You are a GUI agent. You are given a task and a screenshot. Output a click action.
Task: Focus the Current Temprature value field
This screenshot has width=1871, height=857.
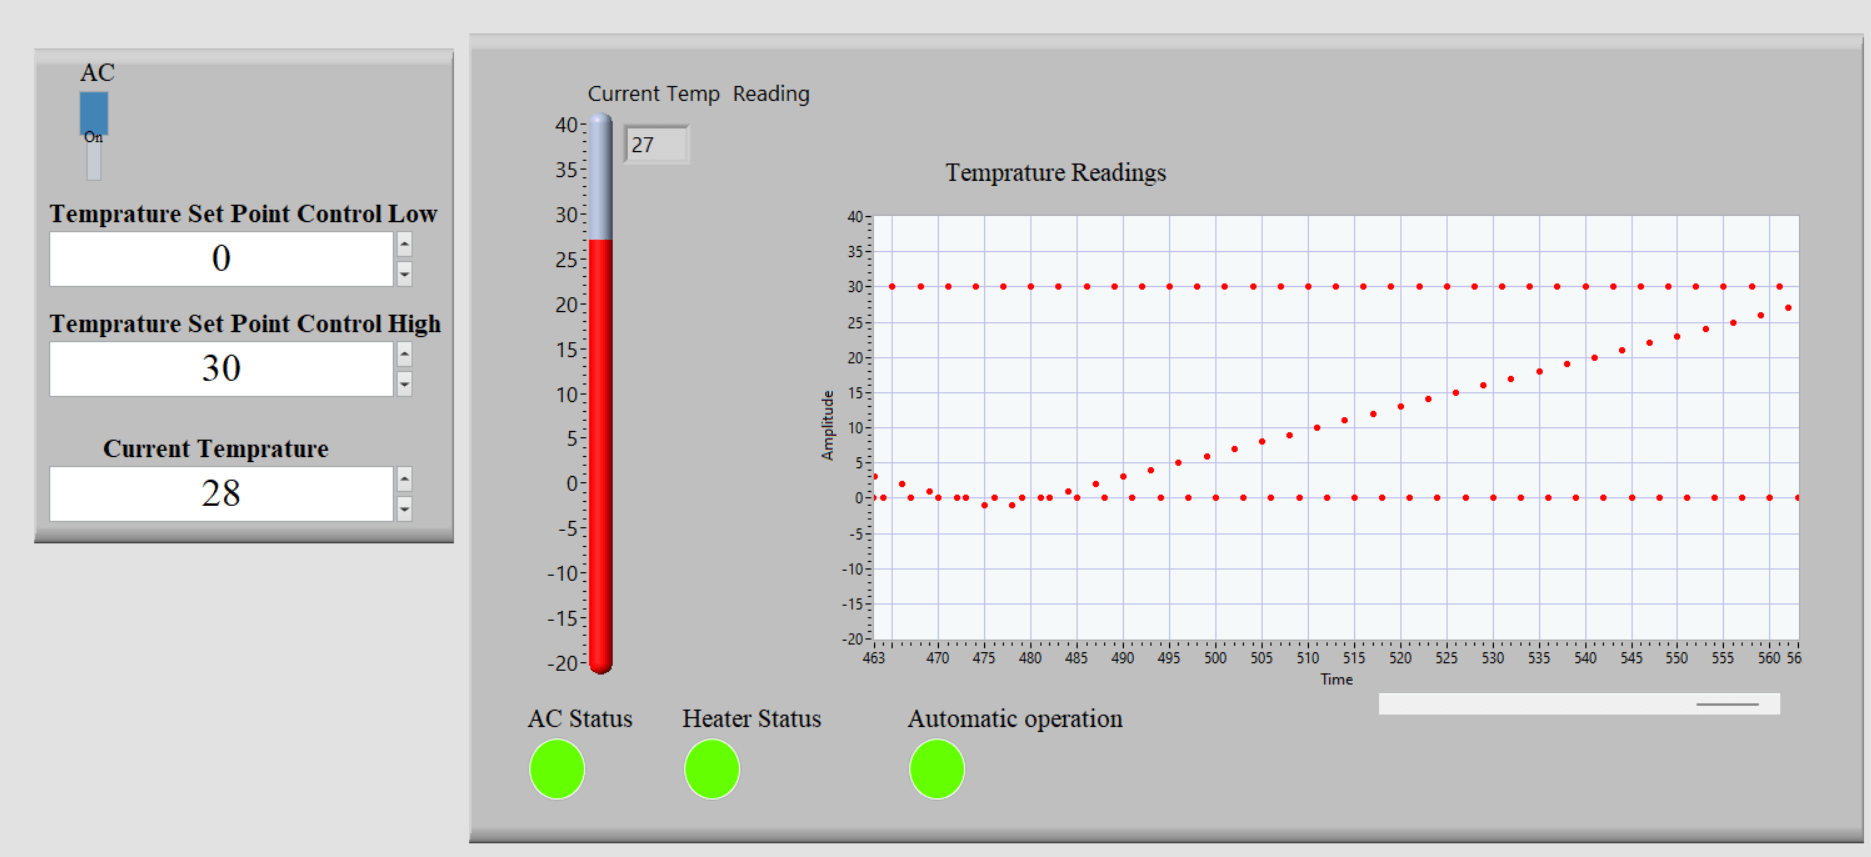click(x=221, y=494)
